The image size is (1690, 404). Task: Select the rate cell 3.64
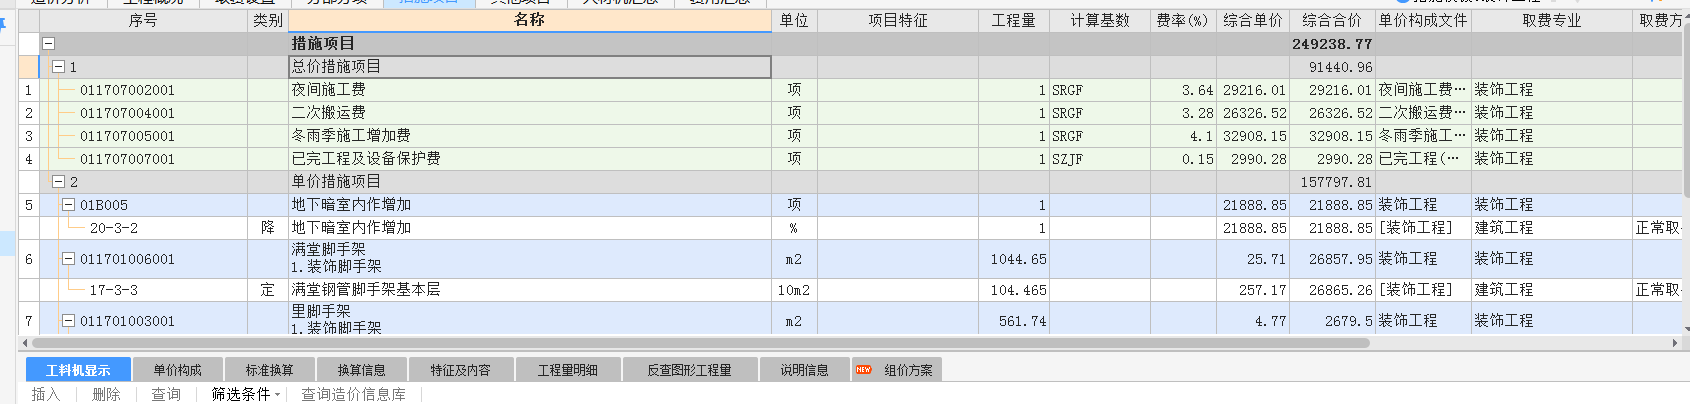[1183, 90]
